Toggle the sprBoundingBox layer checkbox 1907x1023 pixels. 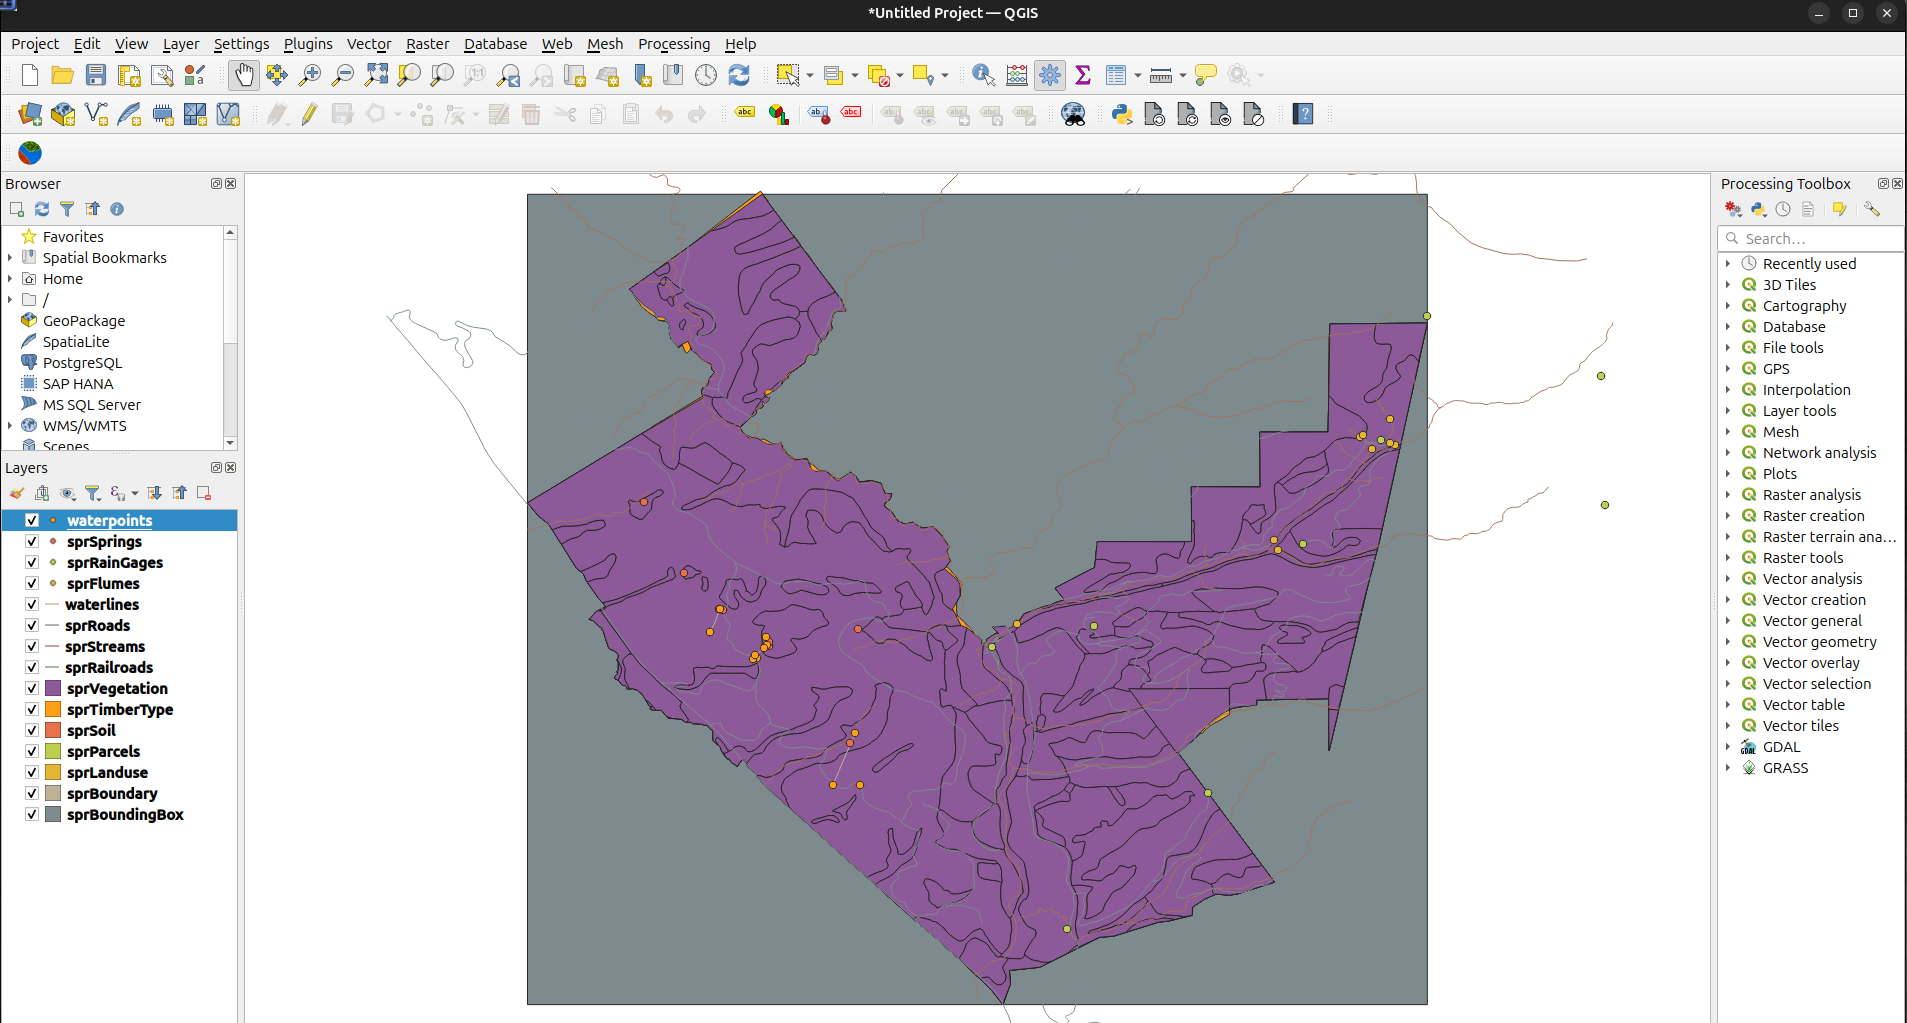coord(32,814)
